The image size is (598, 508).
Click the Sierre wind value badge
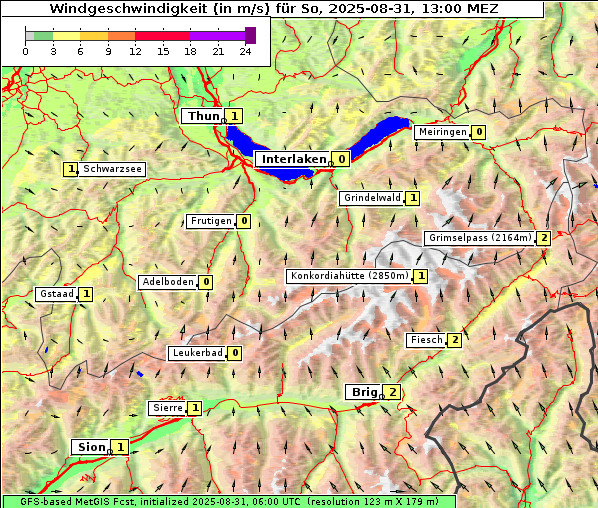[195, 408]
